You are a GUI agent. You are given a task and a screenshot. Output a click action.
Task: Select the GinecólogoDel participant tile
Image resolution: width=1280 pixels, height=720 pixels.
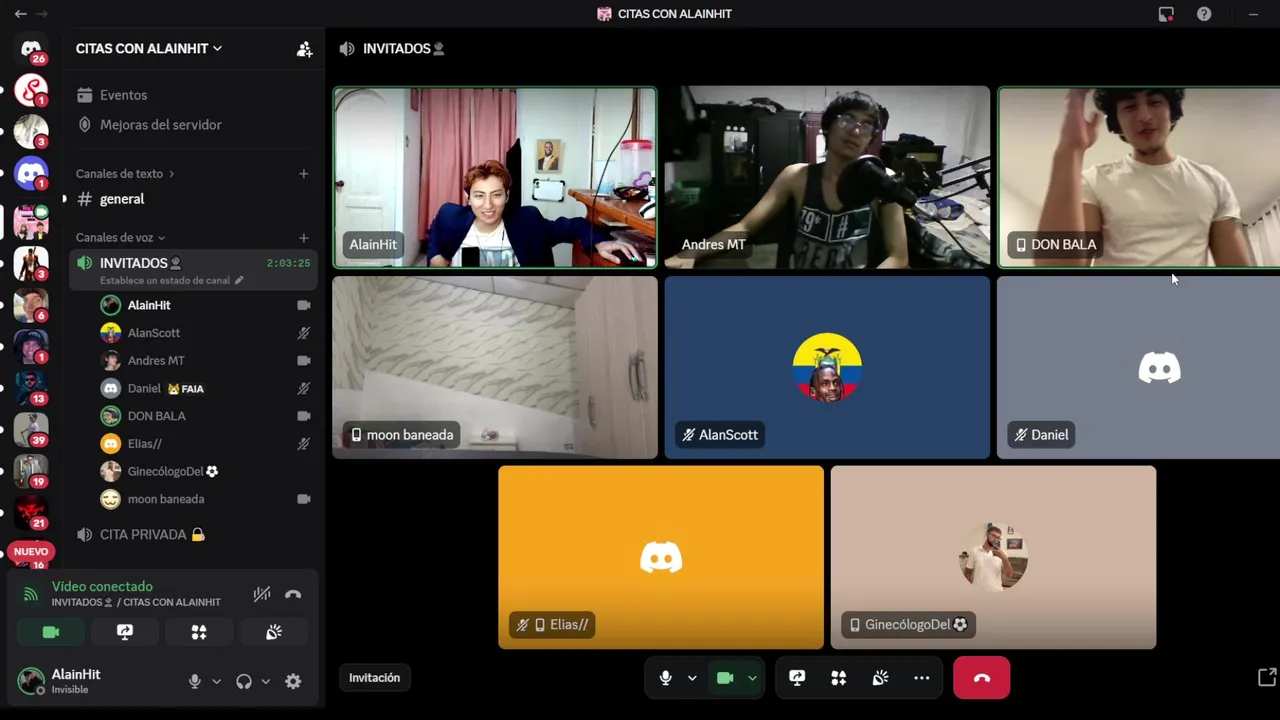pos(993,558)
